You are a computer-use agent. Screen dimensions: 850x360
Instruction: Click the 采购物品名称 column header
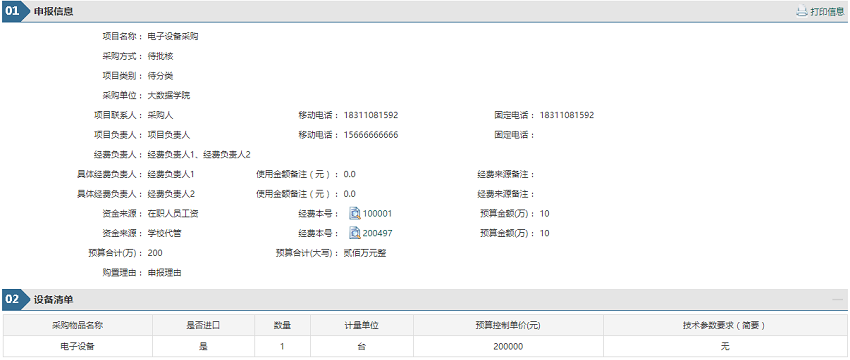click(x=78, y=325)
